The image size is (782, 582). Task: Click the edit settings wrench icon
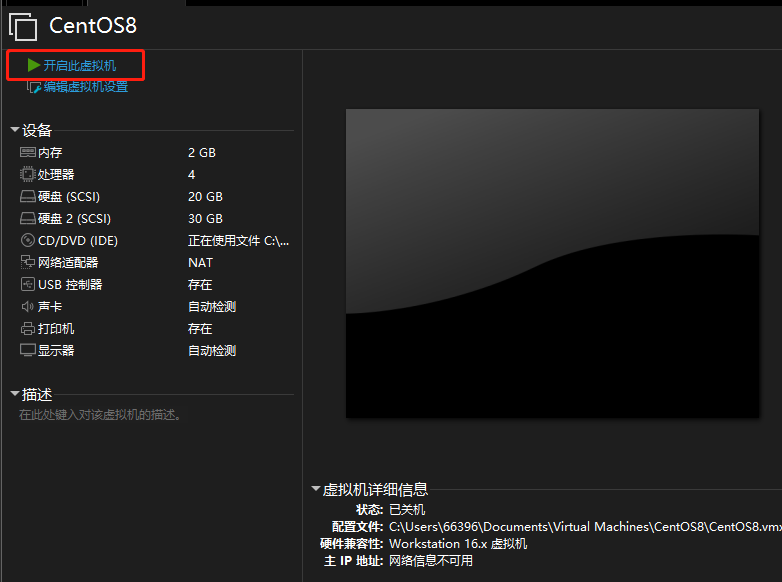[x=34, y=87]
